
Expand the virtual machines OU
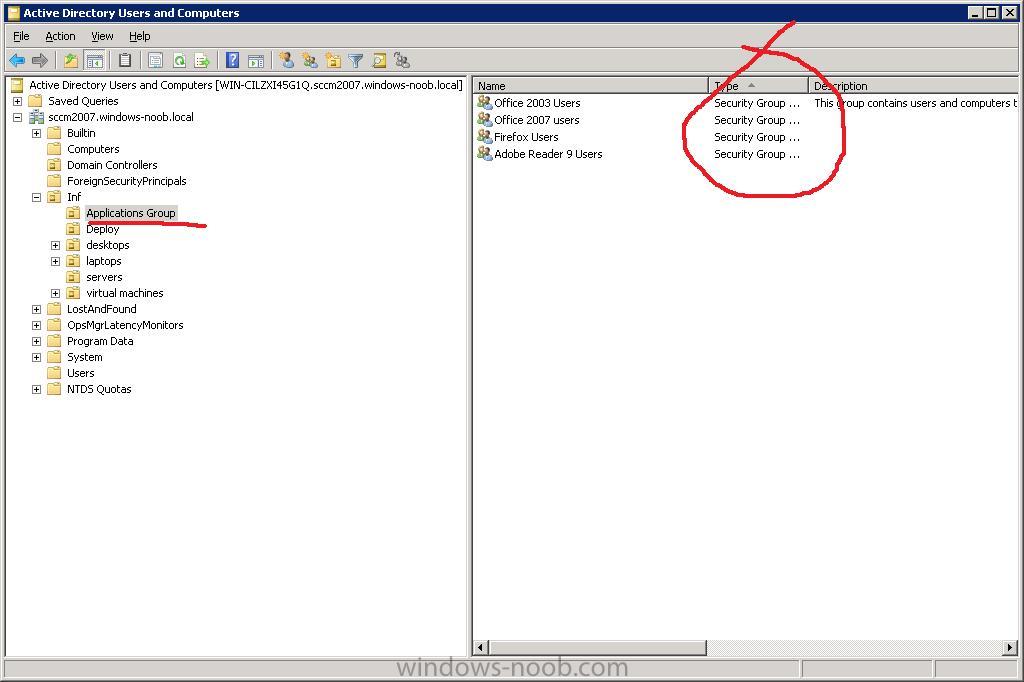[x=56, y=293]
